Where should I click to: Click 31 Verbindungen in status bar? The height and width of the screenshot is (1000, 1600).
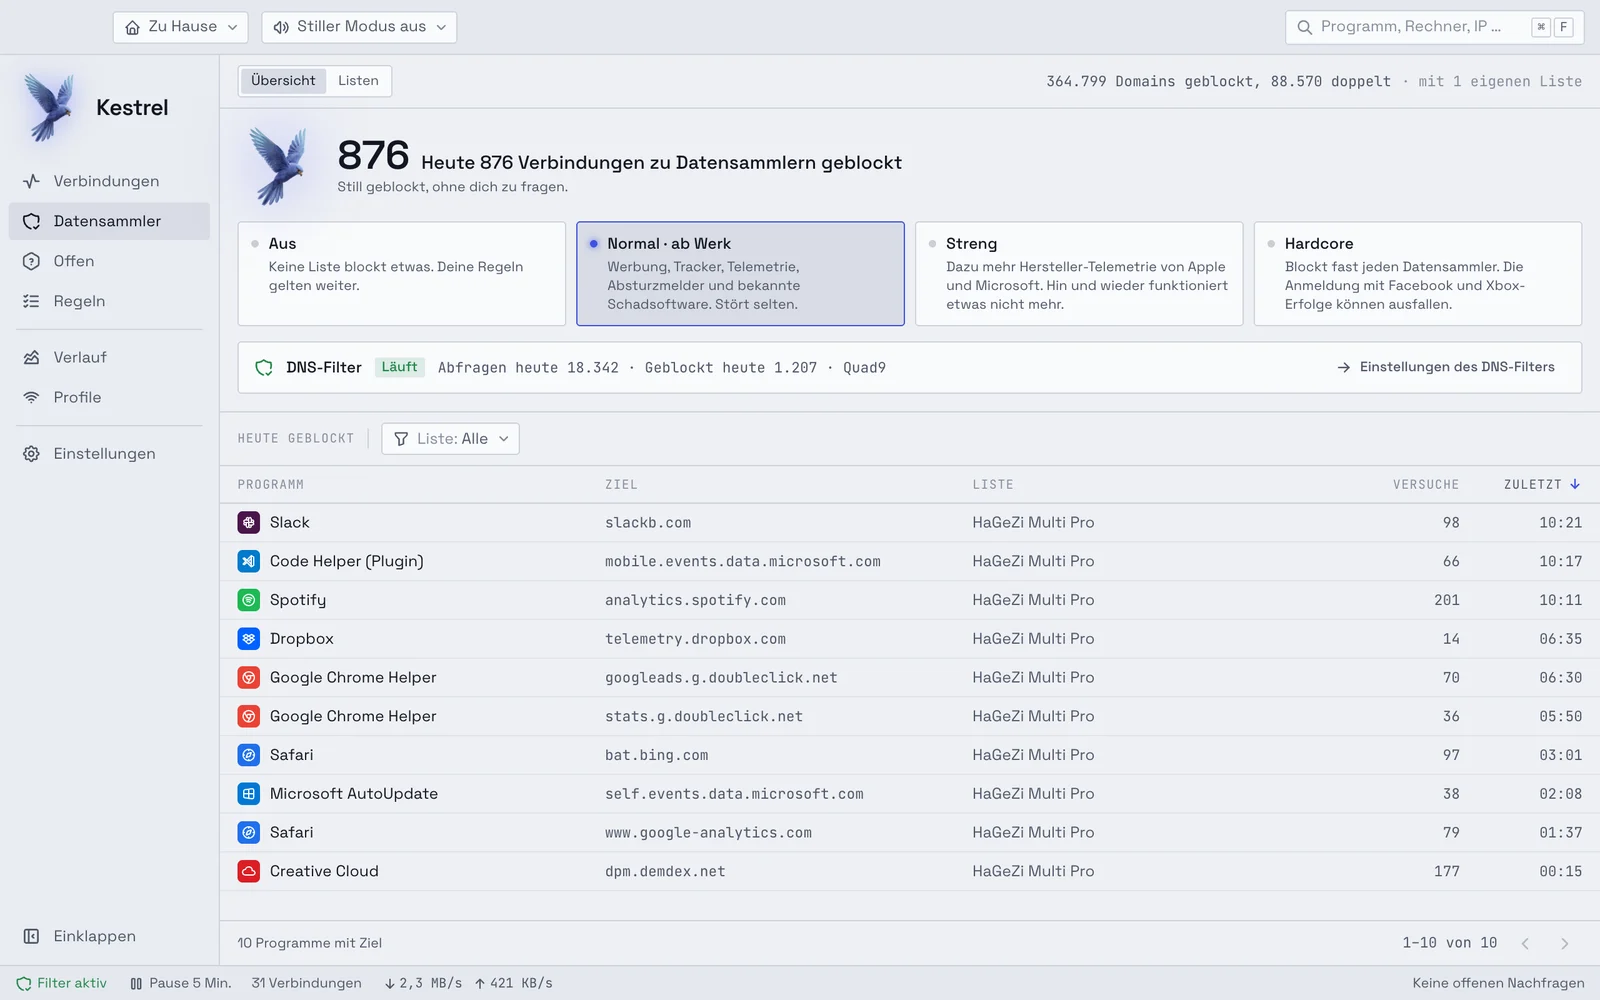click(x=306, y=983)
